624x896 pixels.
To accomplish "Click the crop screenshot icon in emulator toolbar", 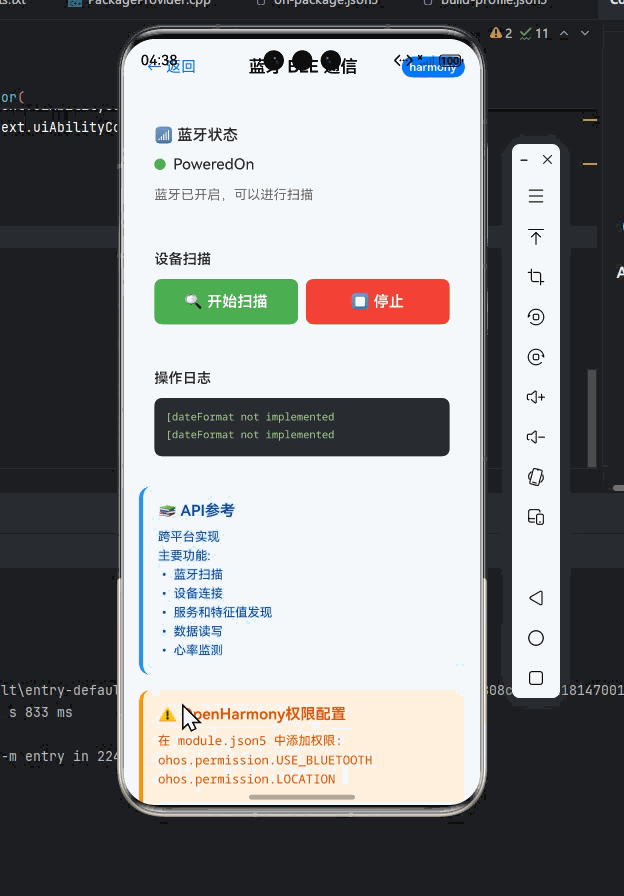I will 535,277.
